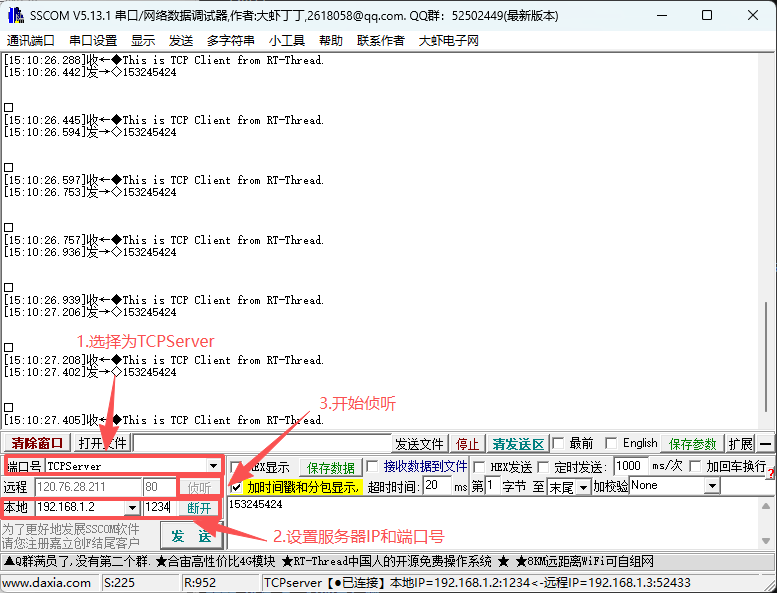The image size is (777, 593).
Task: Click the 发送 send button
Action: [191, 536]
